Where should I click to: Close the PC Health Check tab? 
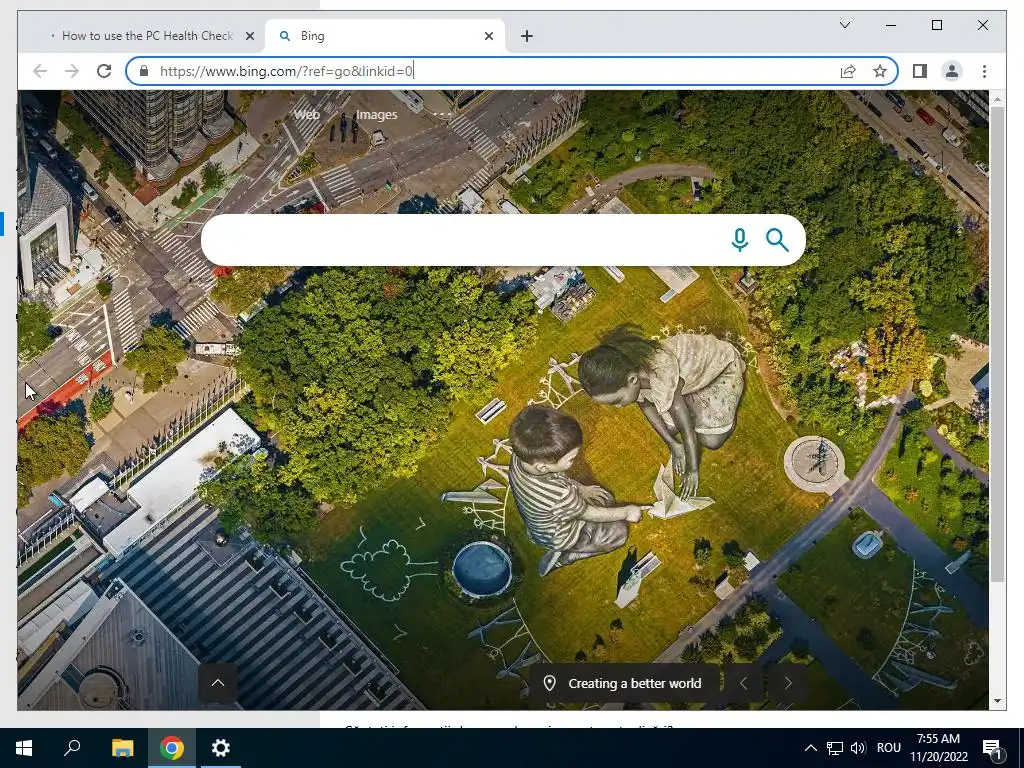[249, 37]
